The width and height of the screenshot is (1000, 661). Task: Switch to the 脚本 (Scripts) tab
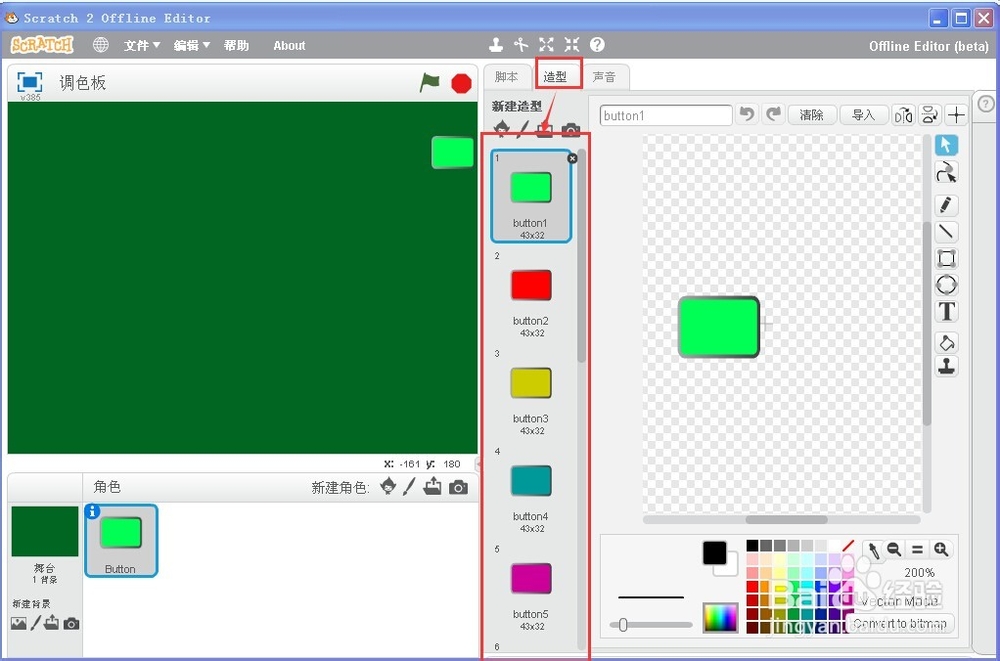click(x=507, y=76)
